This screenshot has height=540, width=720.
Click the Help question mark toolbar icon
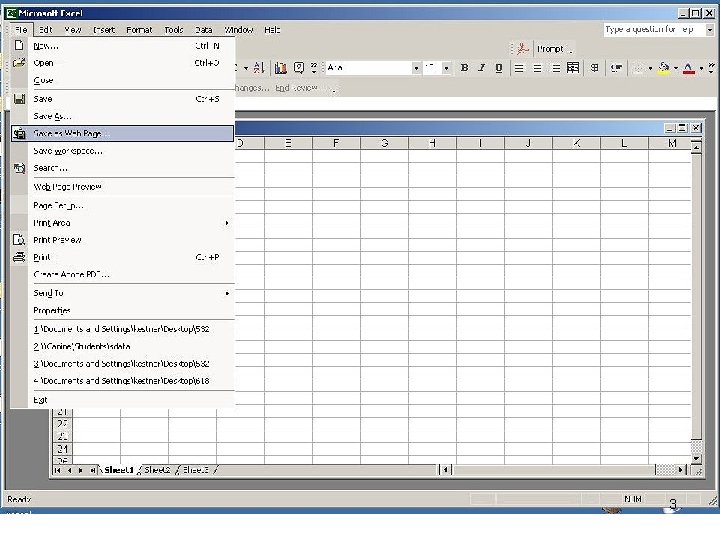(299, 68)
